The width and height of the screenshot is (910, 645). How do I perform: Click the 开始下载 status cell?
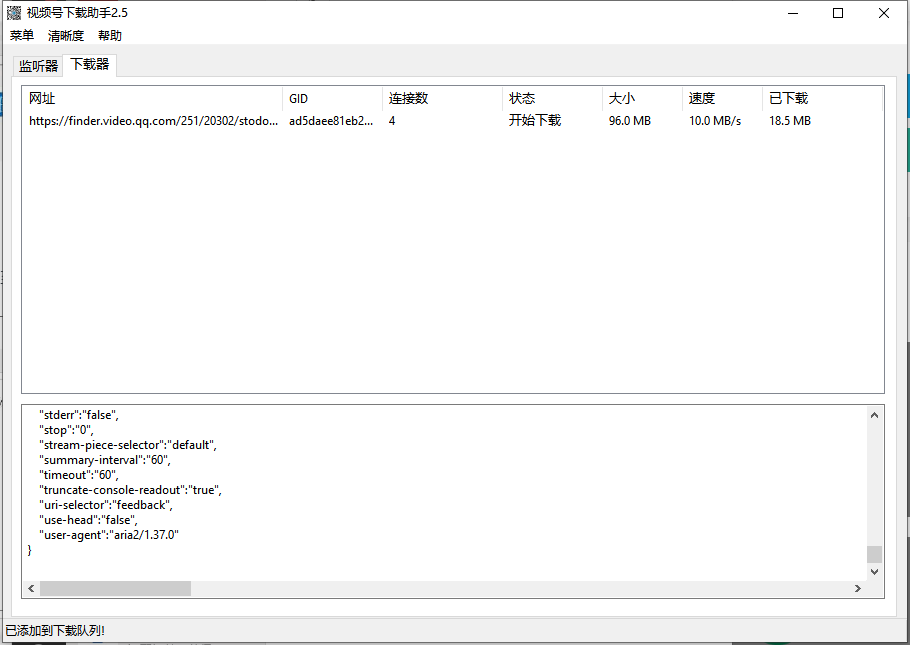[x=535, y=121]
